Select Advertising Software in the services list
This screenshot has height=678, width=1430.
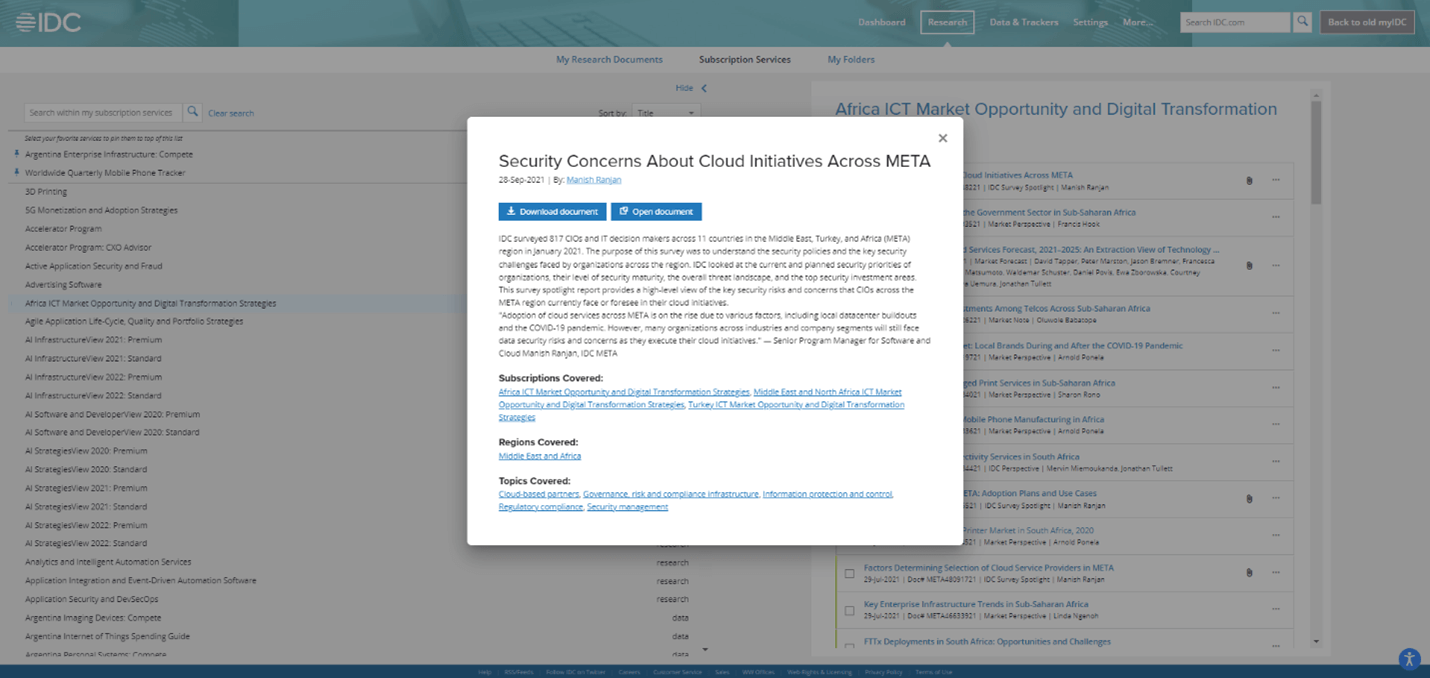click(x=63, y=284)
